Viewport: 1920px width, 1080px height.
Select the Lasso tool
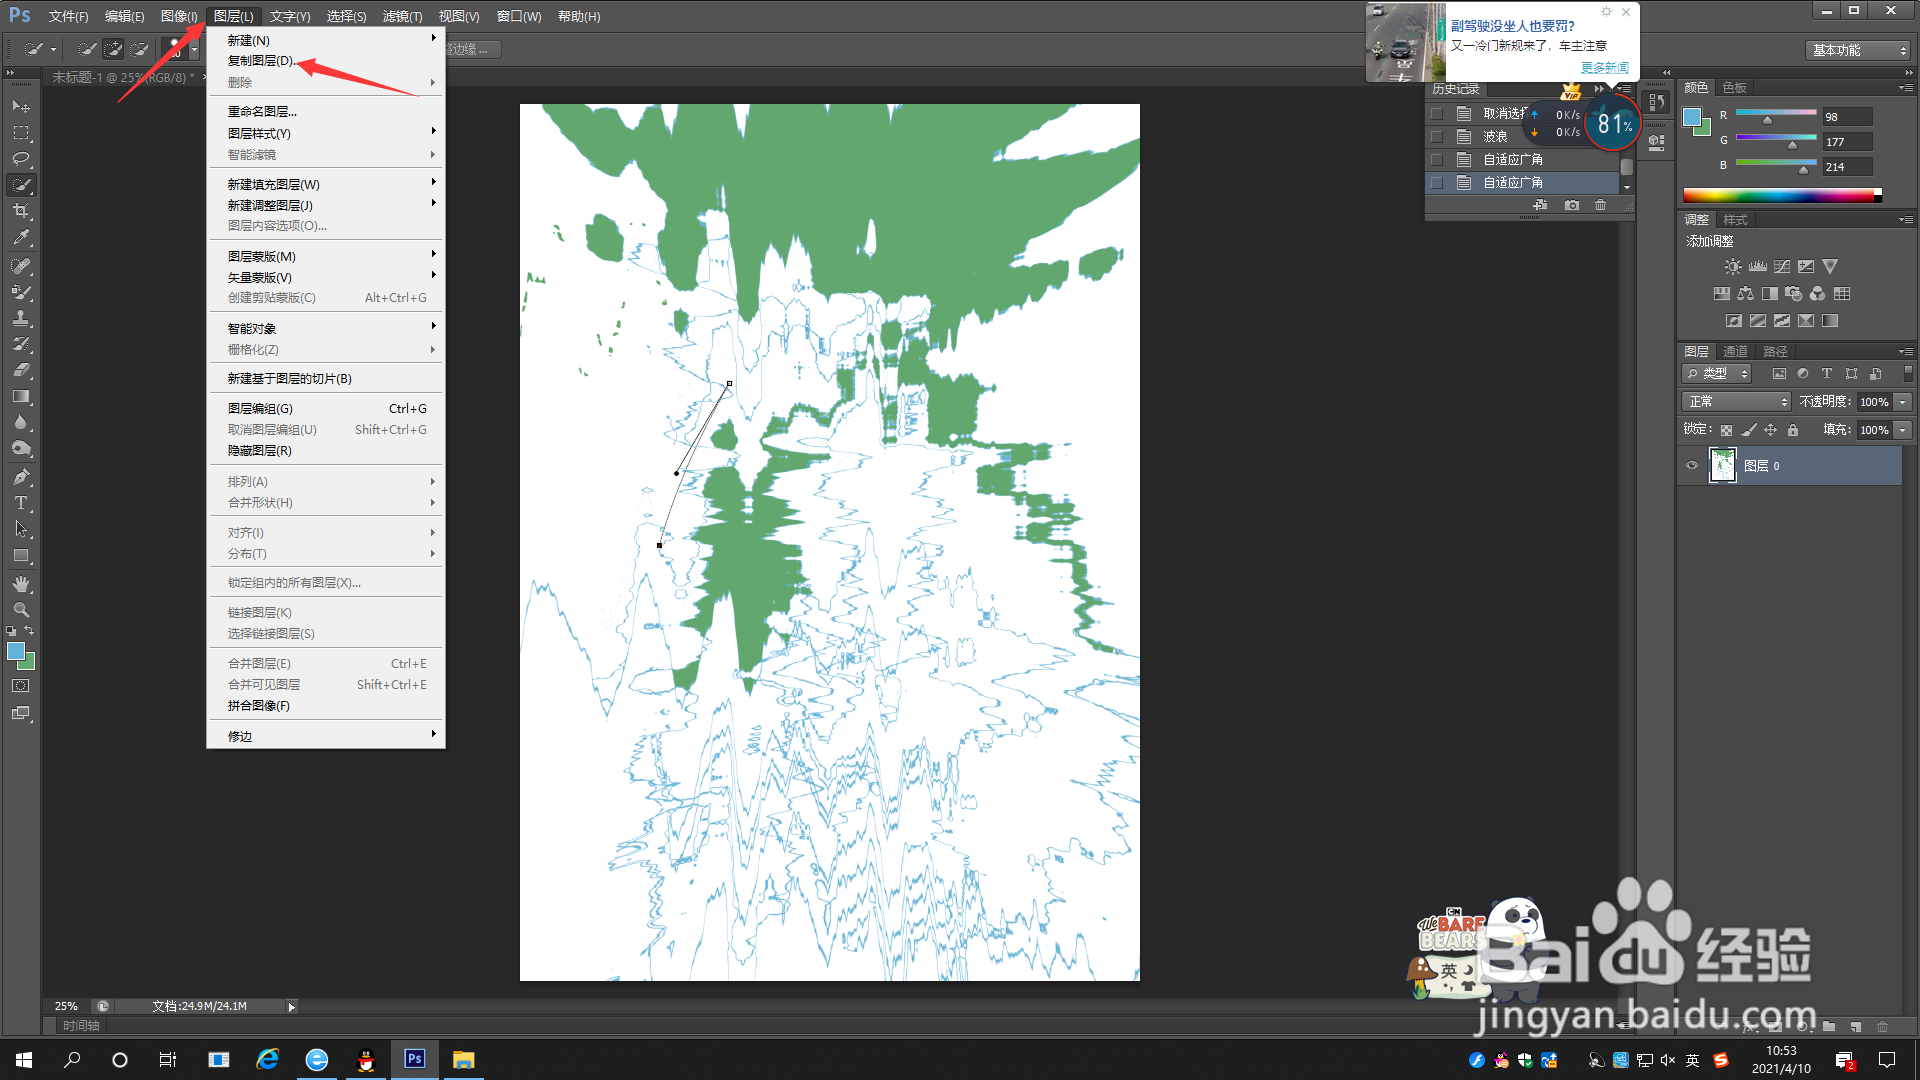click(x=21, y=159)
